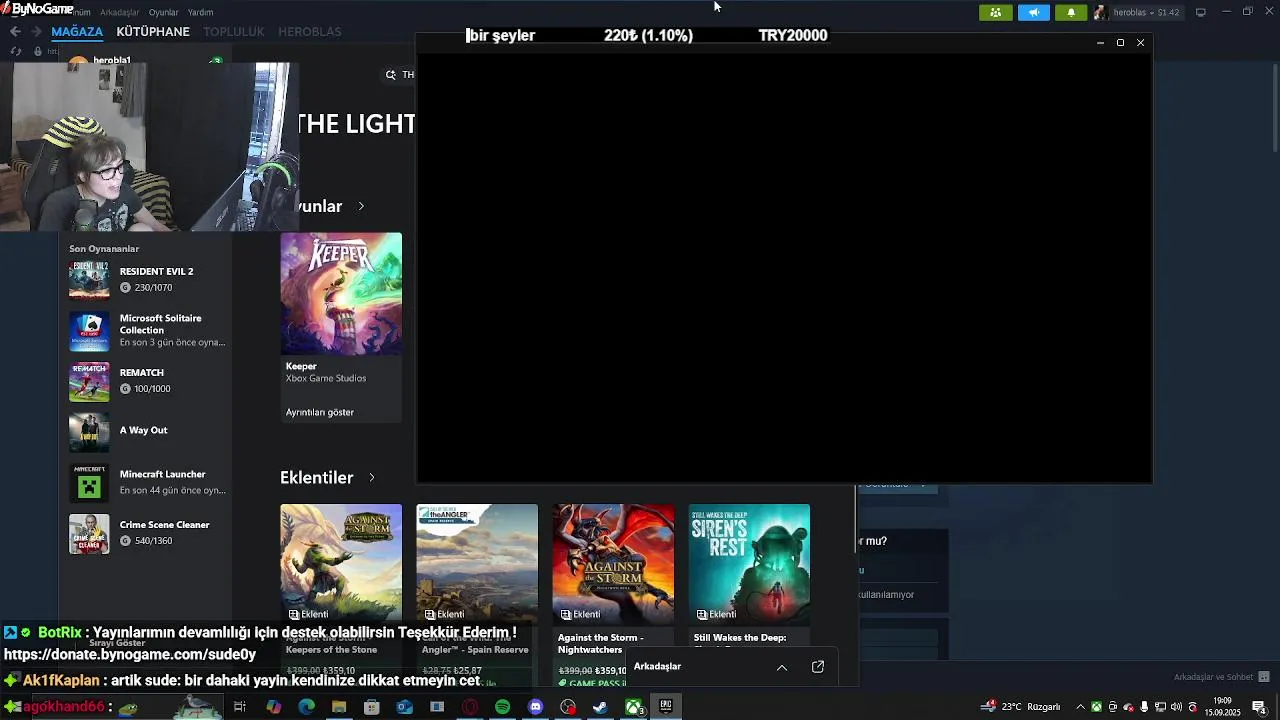Image resolution: width=1280 pixels, height=720 pixels.
Task: Open Outlook from the taskbar
Action: (404, 707)
